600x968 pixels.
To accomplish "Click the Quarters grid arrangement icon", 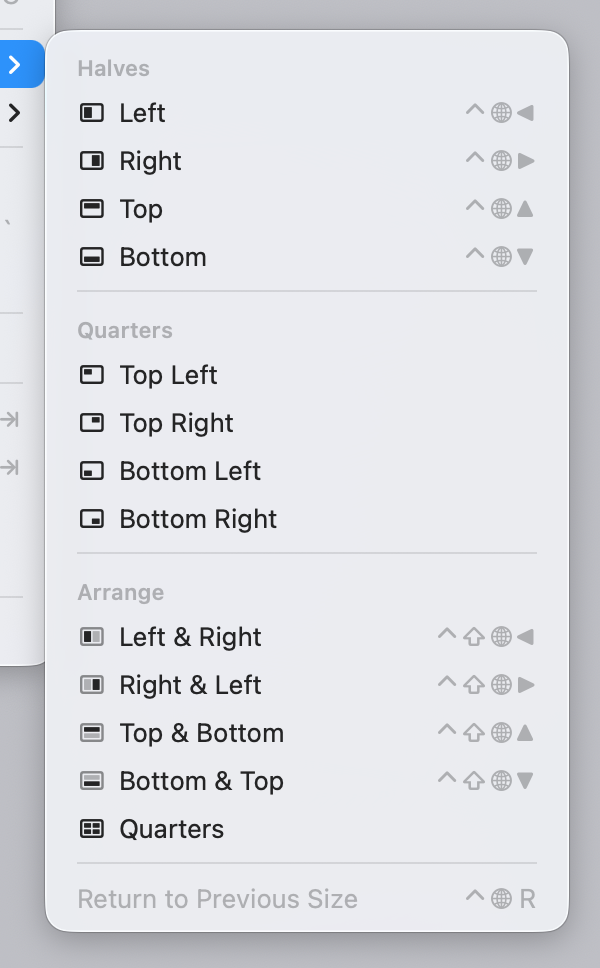I will click(x=92, y=829).
